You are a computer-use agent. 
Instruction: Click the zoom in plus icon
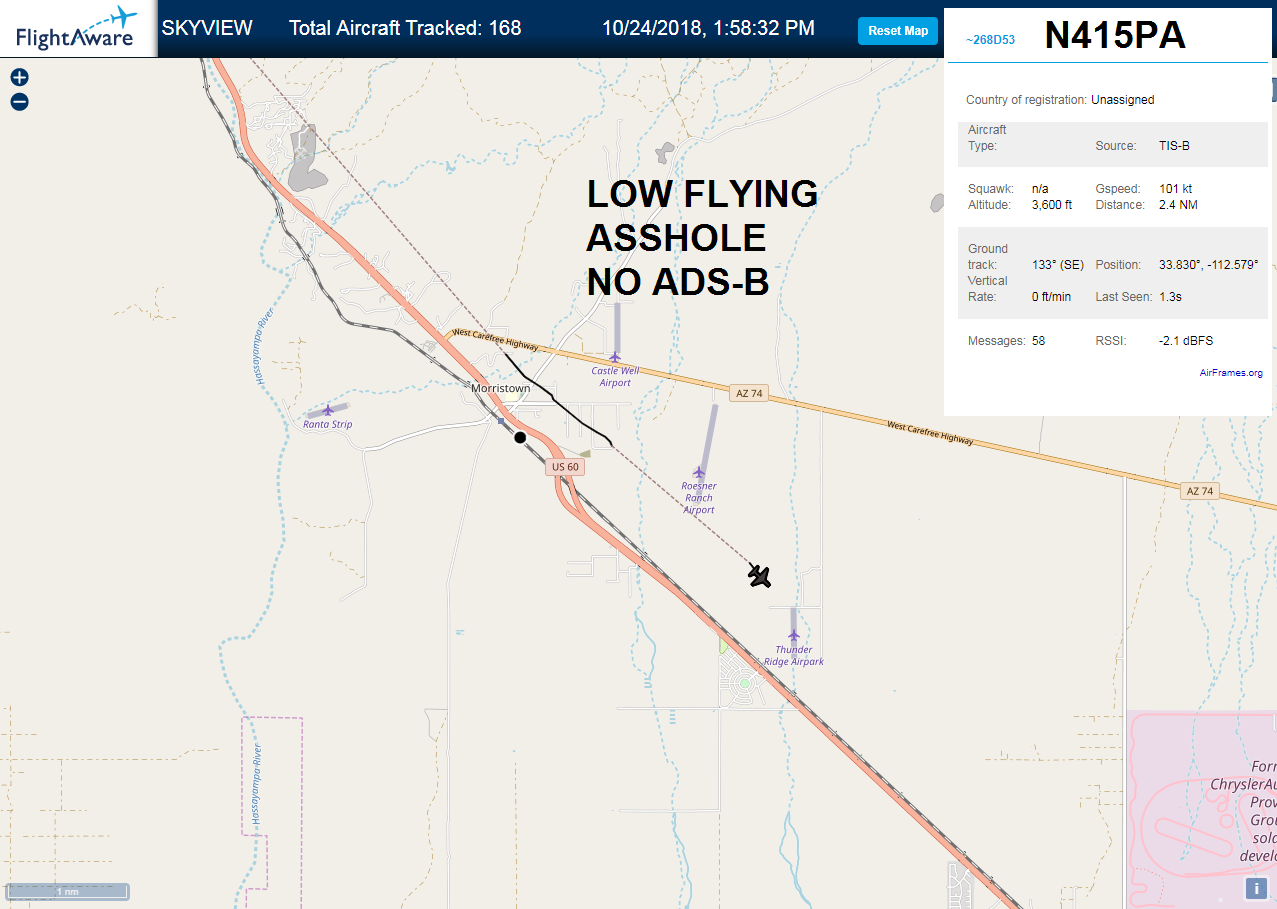coord(19,77)
